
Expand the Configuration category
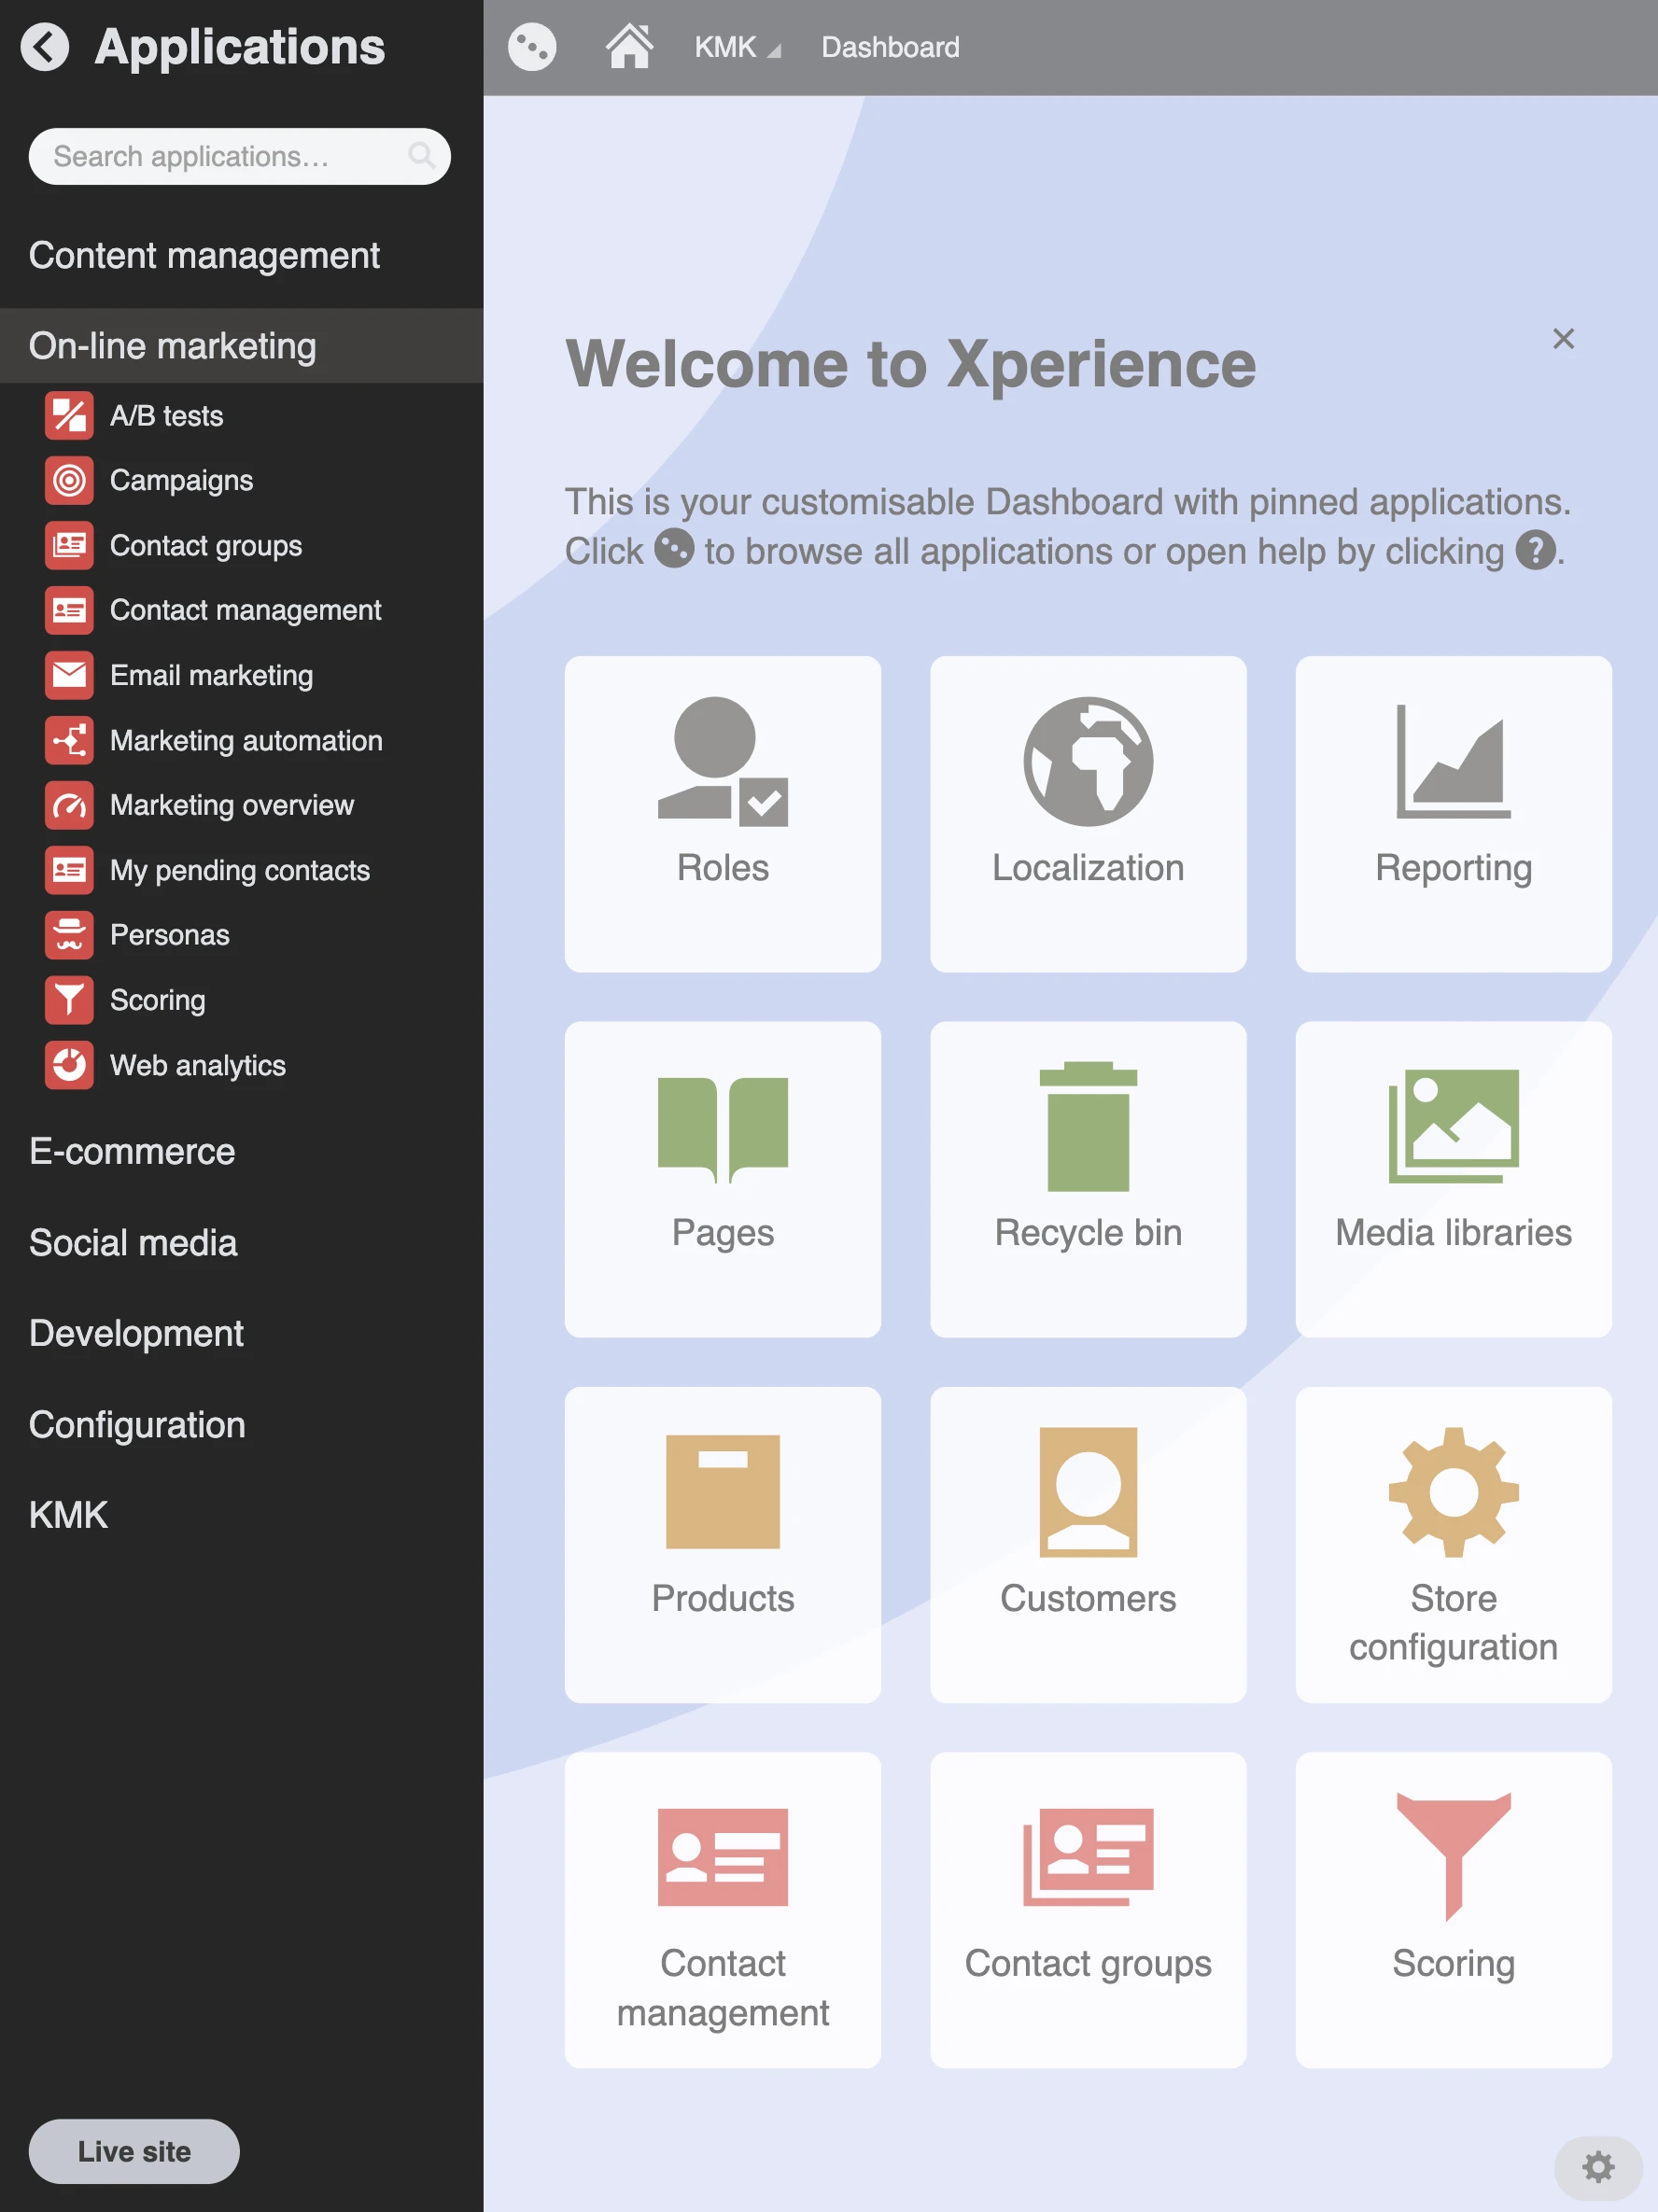pyautogui.click(x=137, y=1424)
